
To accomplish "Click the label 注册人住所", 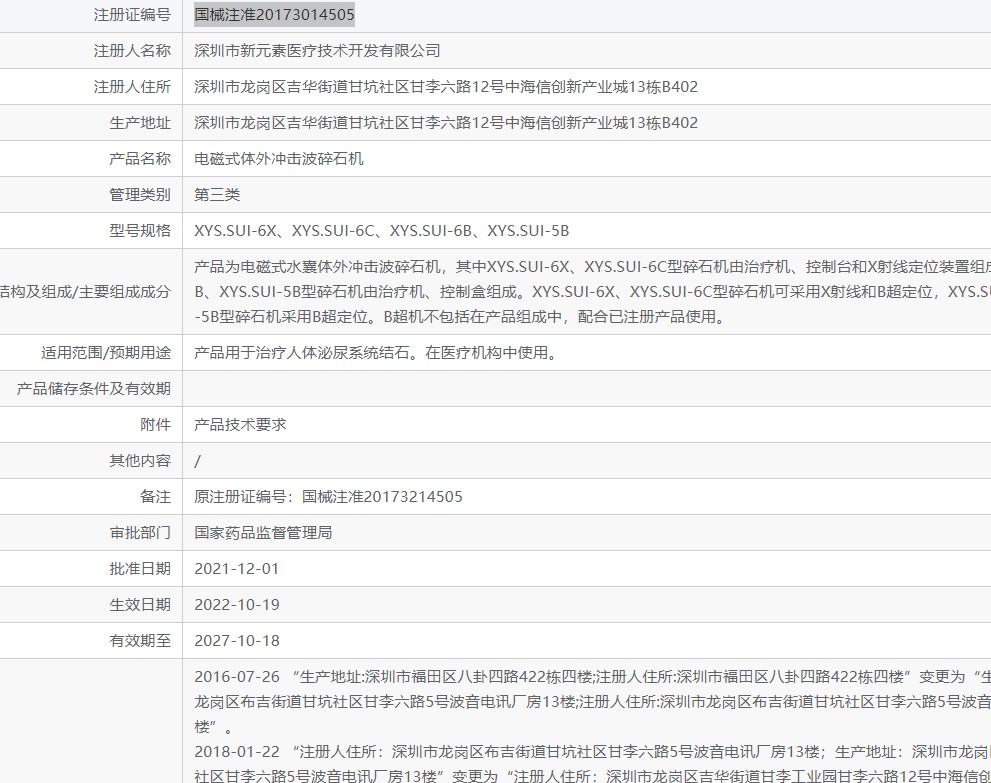I will tap(132, 87).
